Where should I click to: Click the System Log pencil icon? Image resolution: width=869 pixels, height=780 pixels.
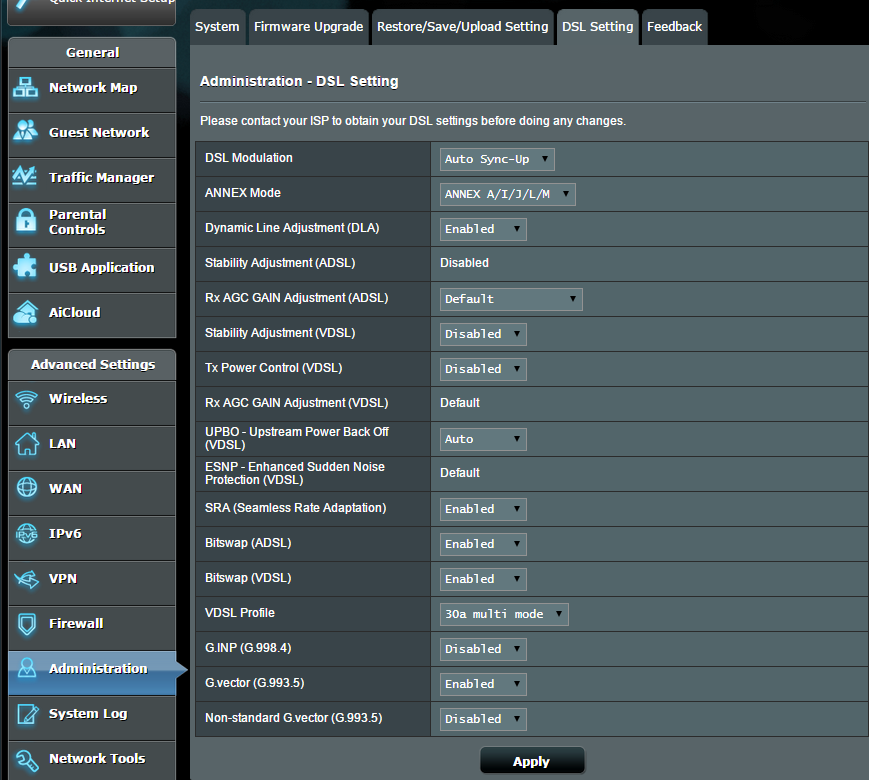point(27,713)
